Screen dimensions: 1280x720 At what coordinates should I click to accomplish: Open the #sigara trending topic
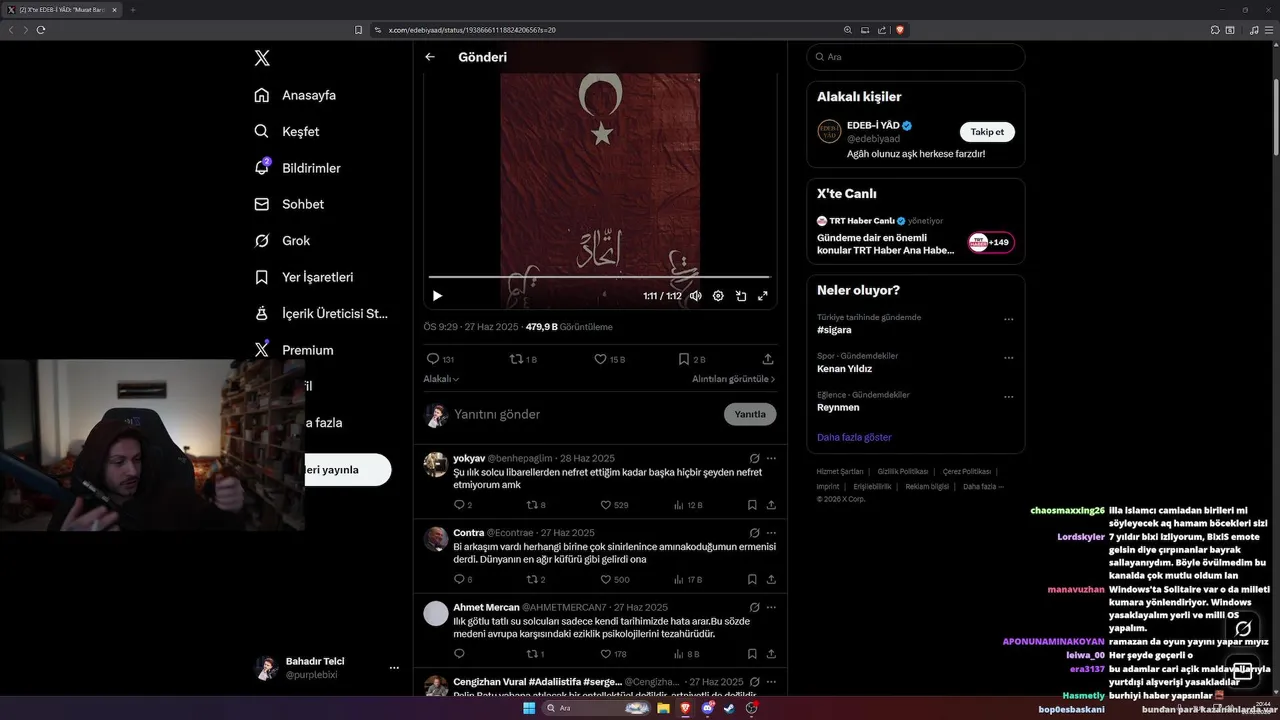(834, 330)
